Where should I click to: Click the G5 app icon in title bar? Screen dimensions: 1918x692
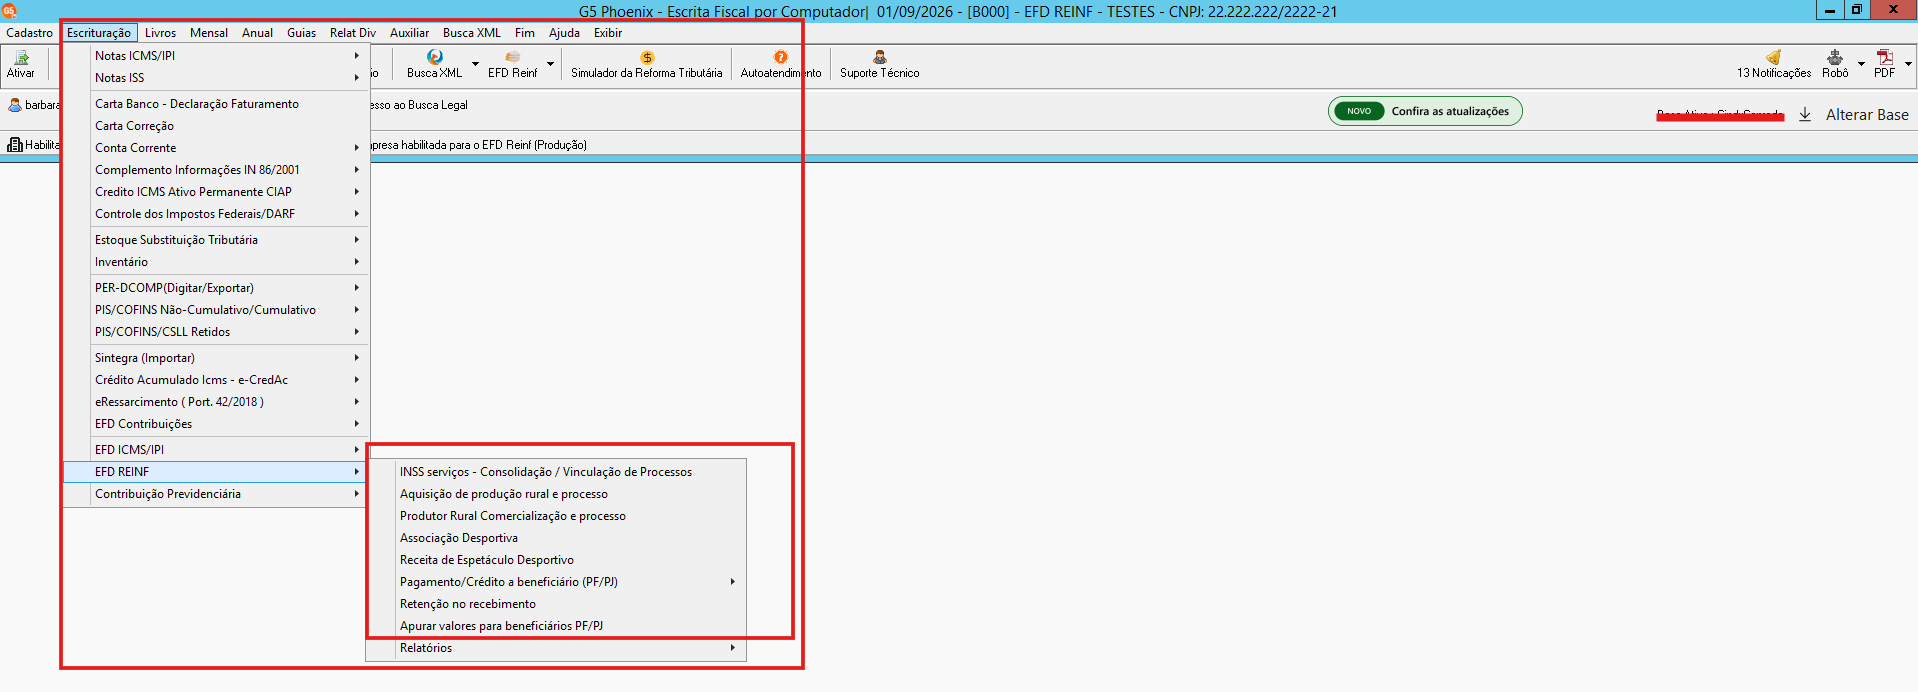click(9, 11)
